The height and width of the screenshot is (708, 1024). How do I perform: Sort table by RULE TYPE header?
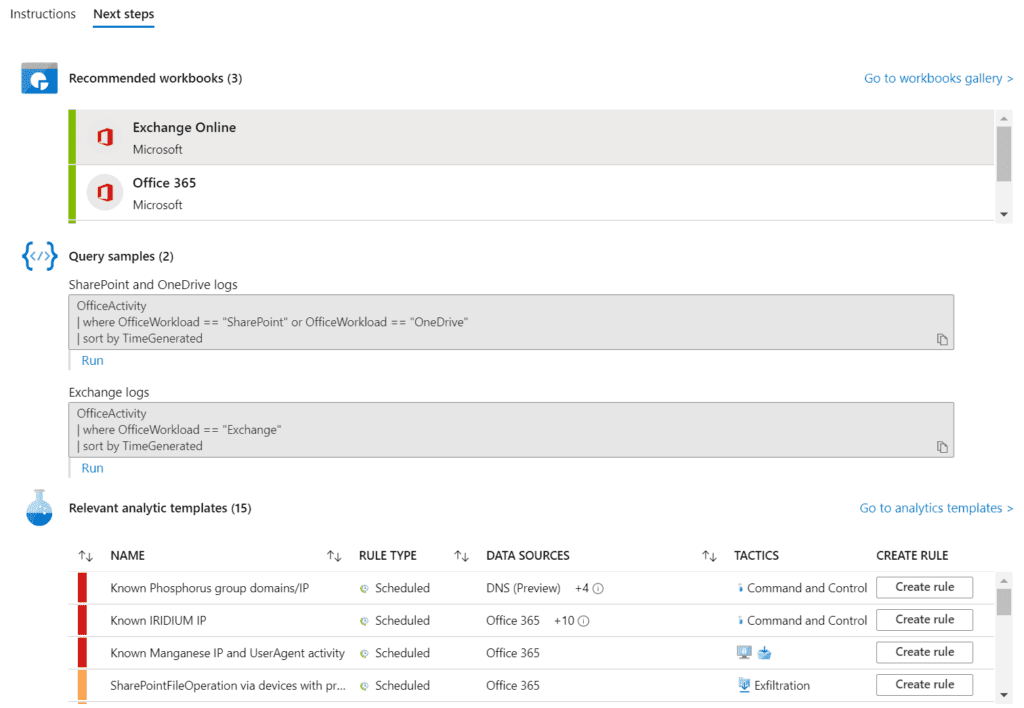pos(387,556)
